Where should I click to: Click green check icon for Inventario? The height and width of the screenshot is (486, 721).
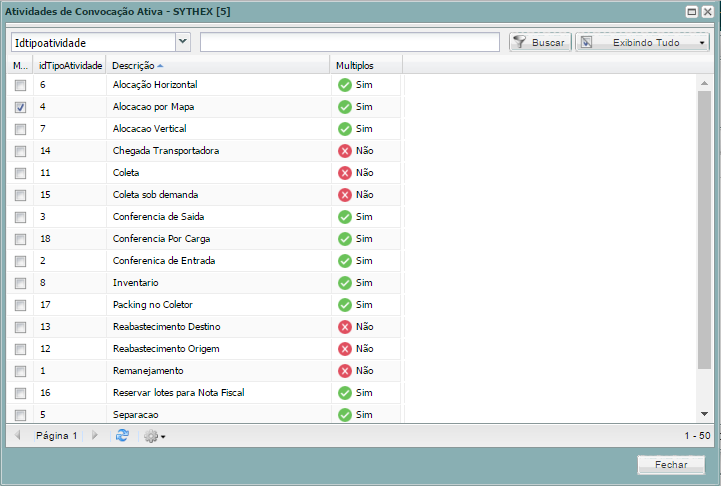point(345,283)
